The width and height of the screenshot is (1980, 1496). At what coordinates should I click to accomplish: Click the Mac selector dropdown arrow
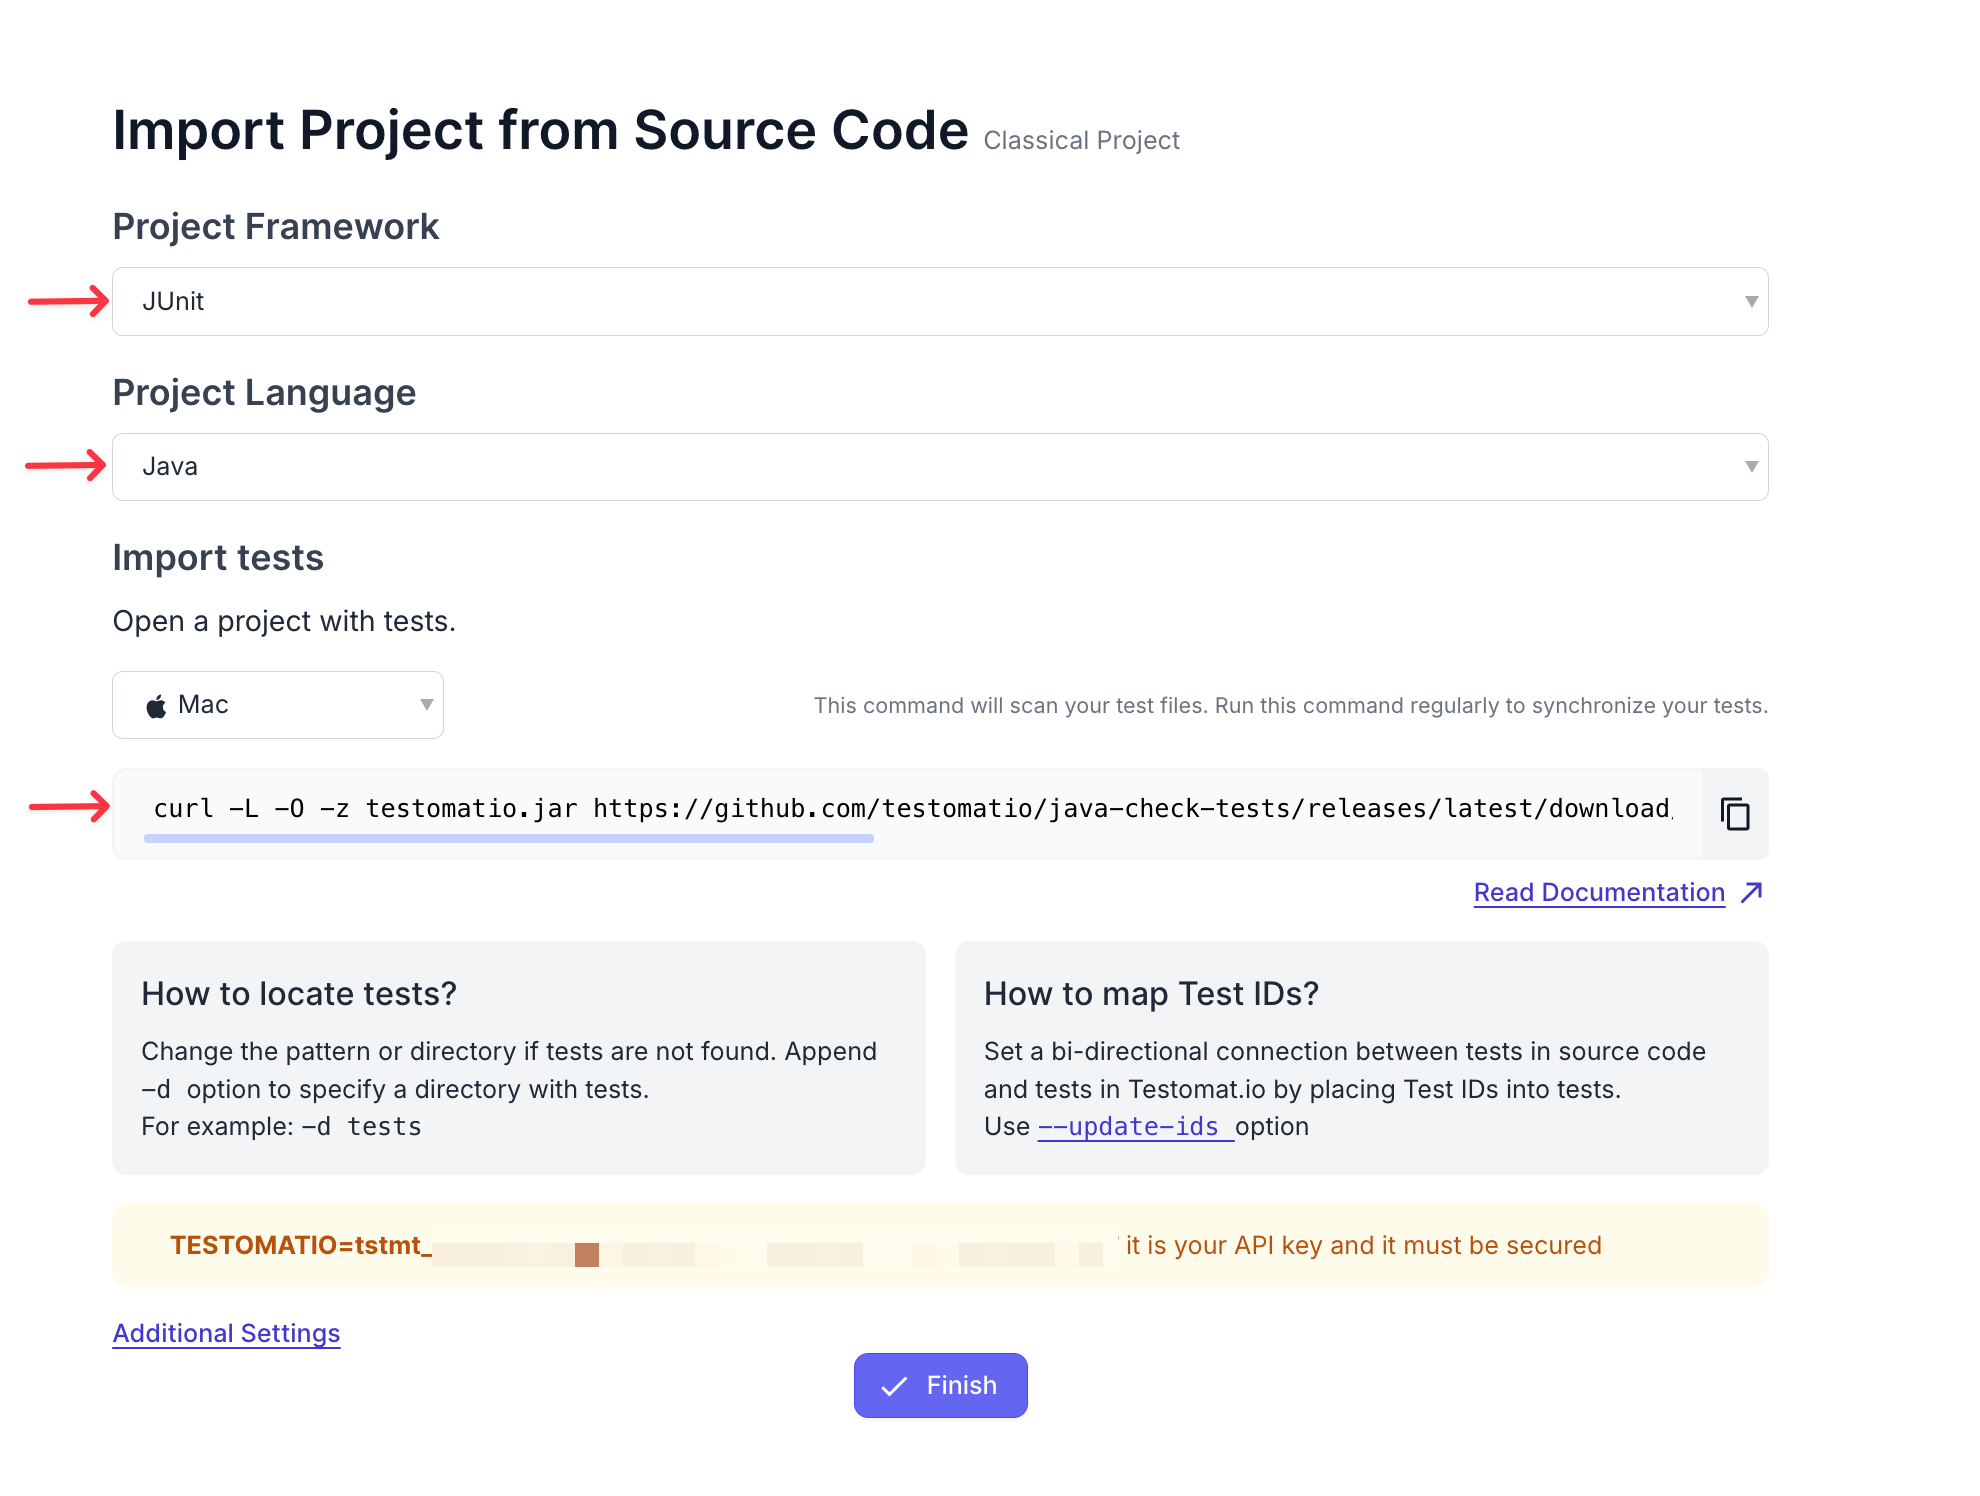coord(426,705)
